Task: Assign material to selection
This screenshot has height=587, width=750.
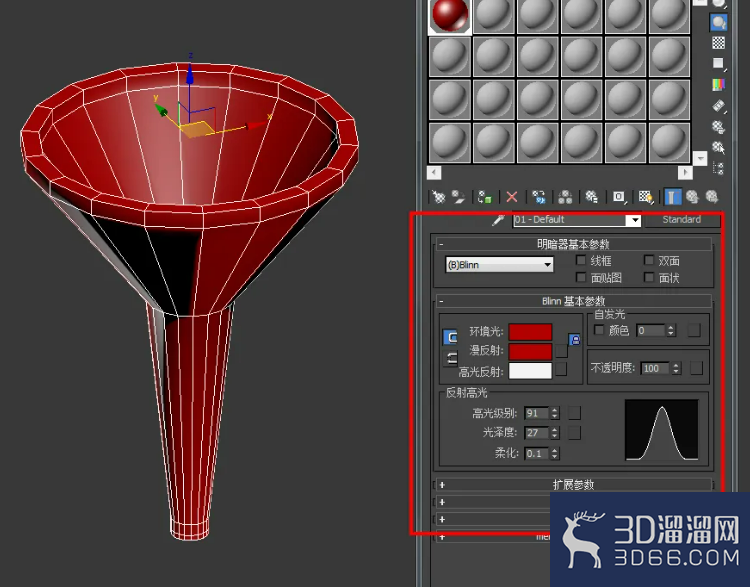Action: 485,197
